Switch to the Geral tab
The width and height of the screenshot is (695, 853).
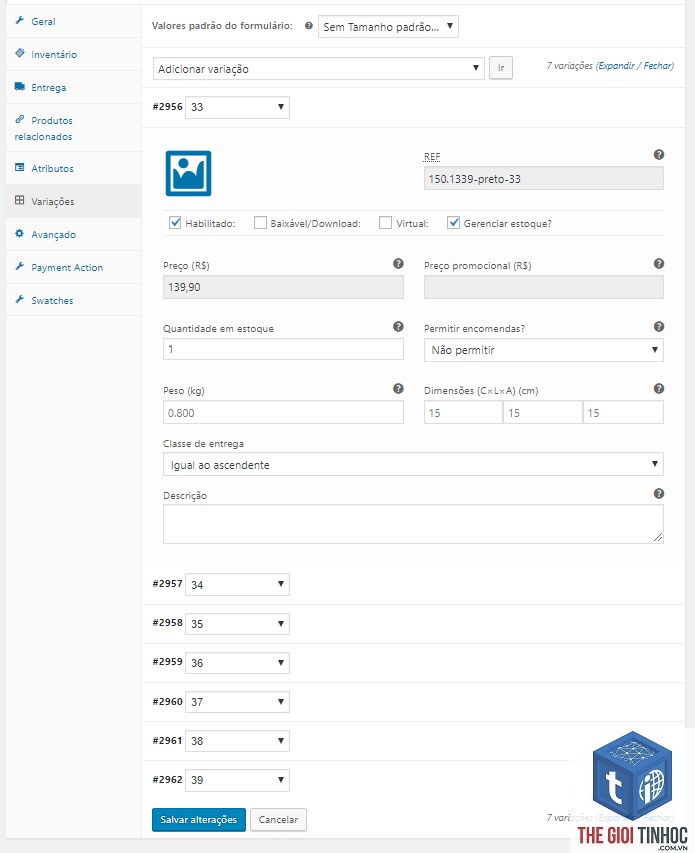[73, 21]
